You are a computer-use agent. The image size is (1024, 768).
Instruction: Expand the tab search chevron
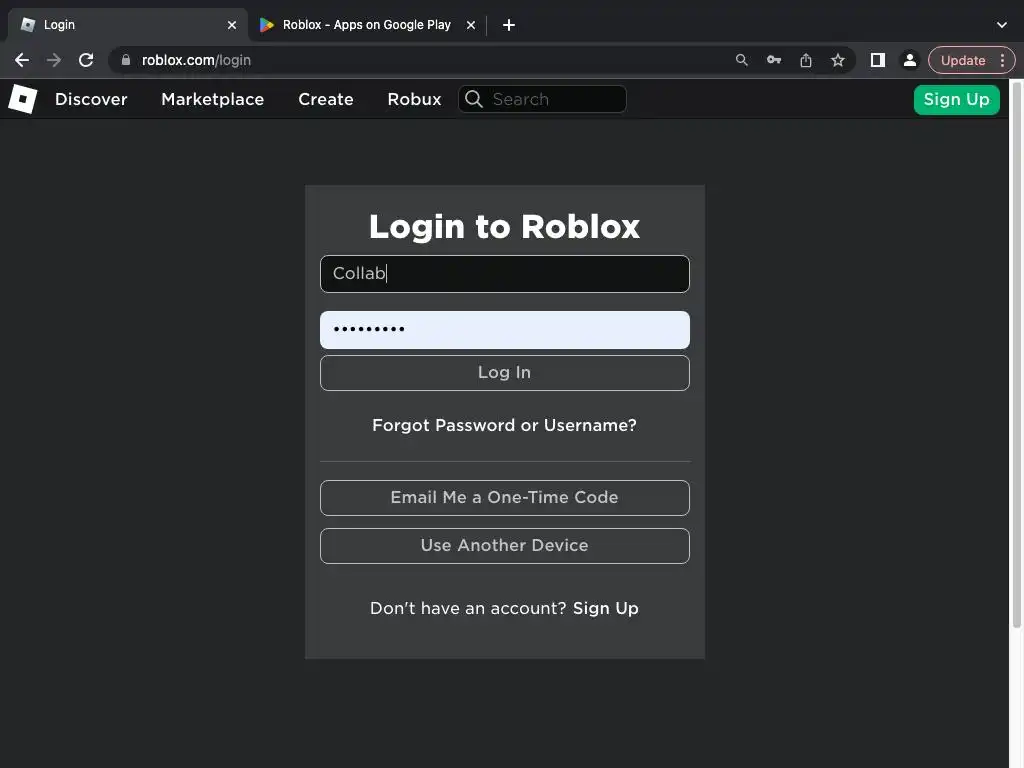click(1002, 25)
